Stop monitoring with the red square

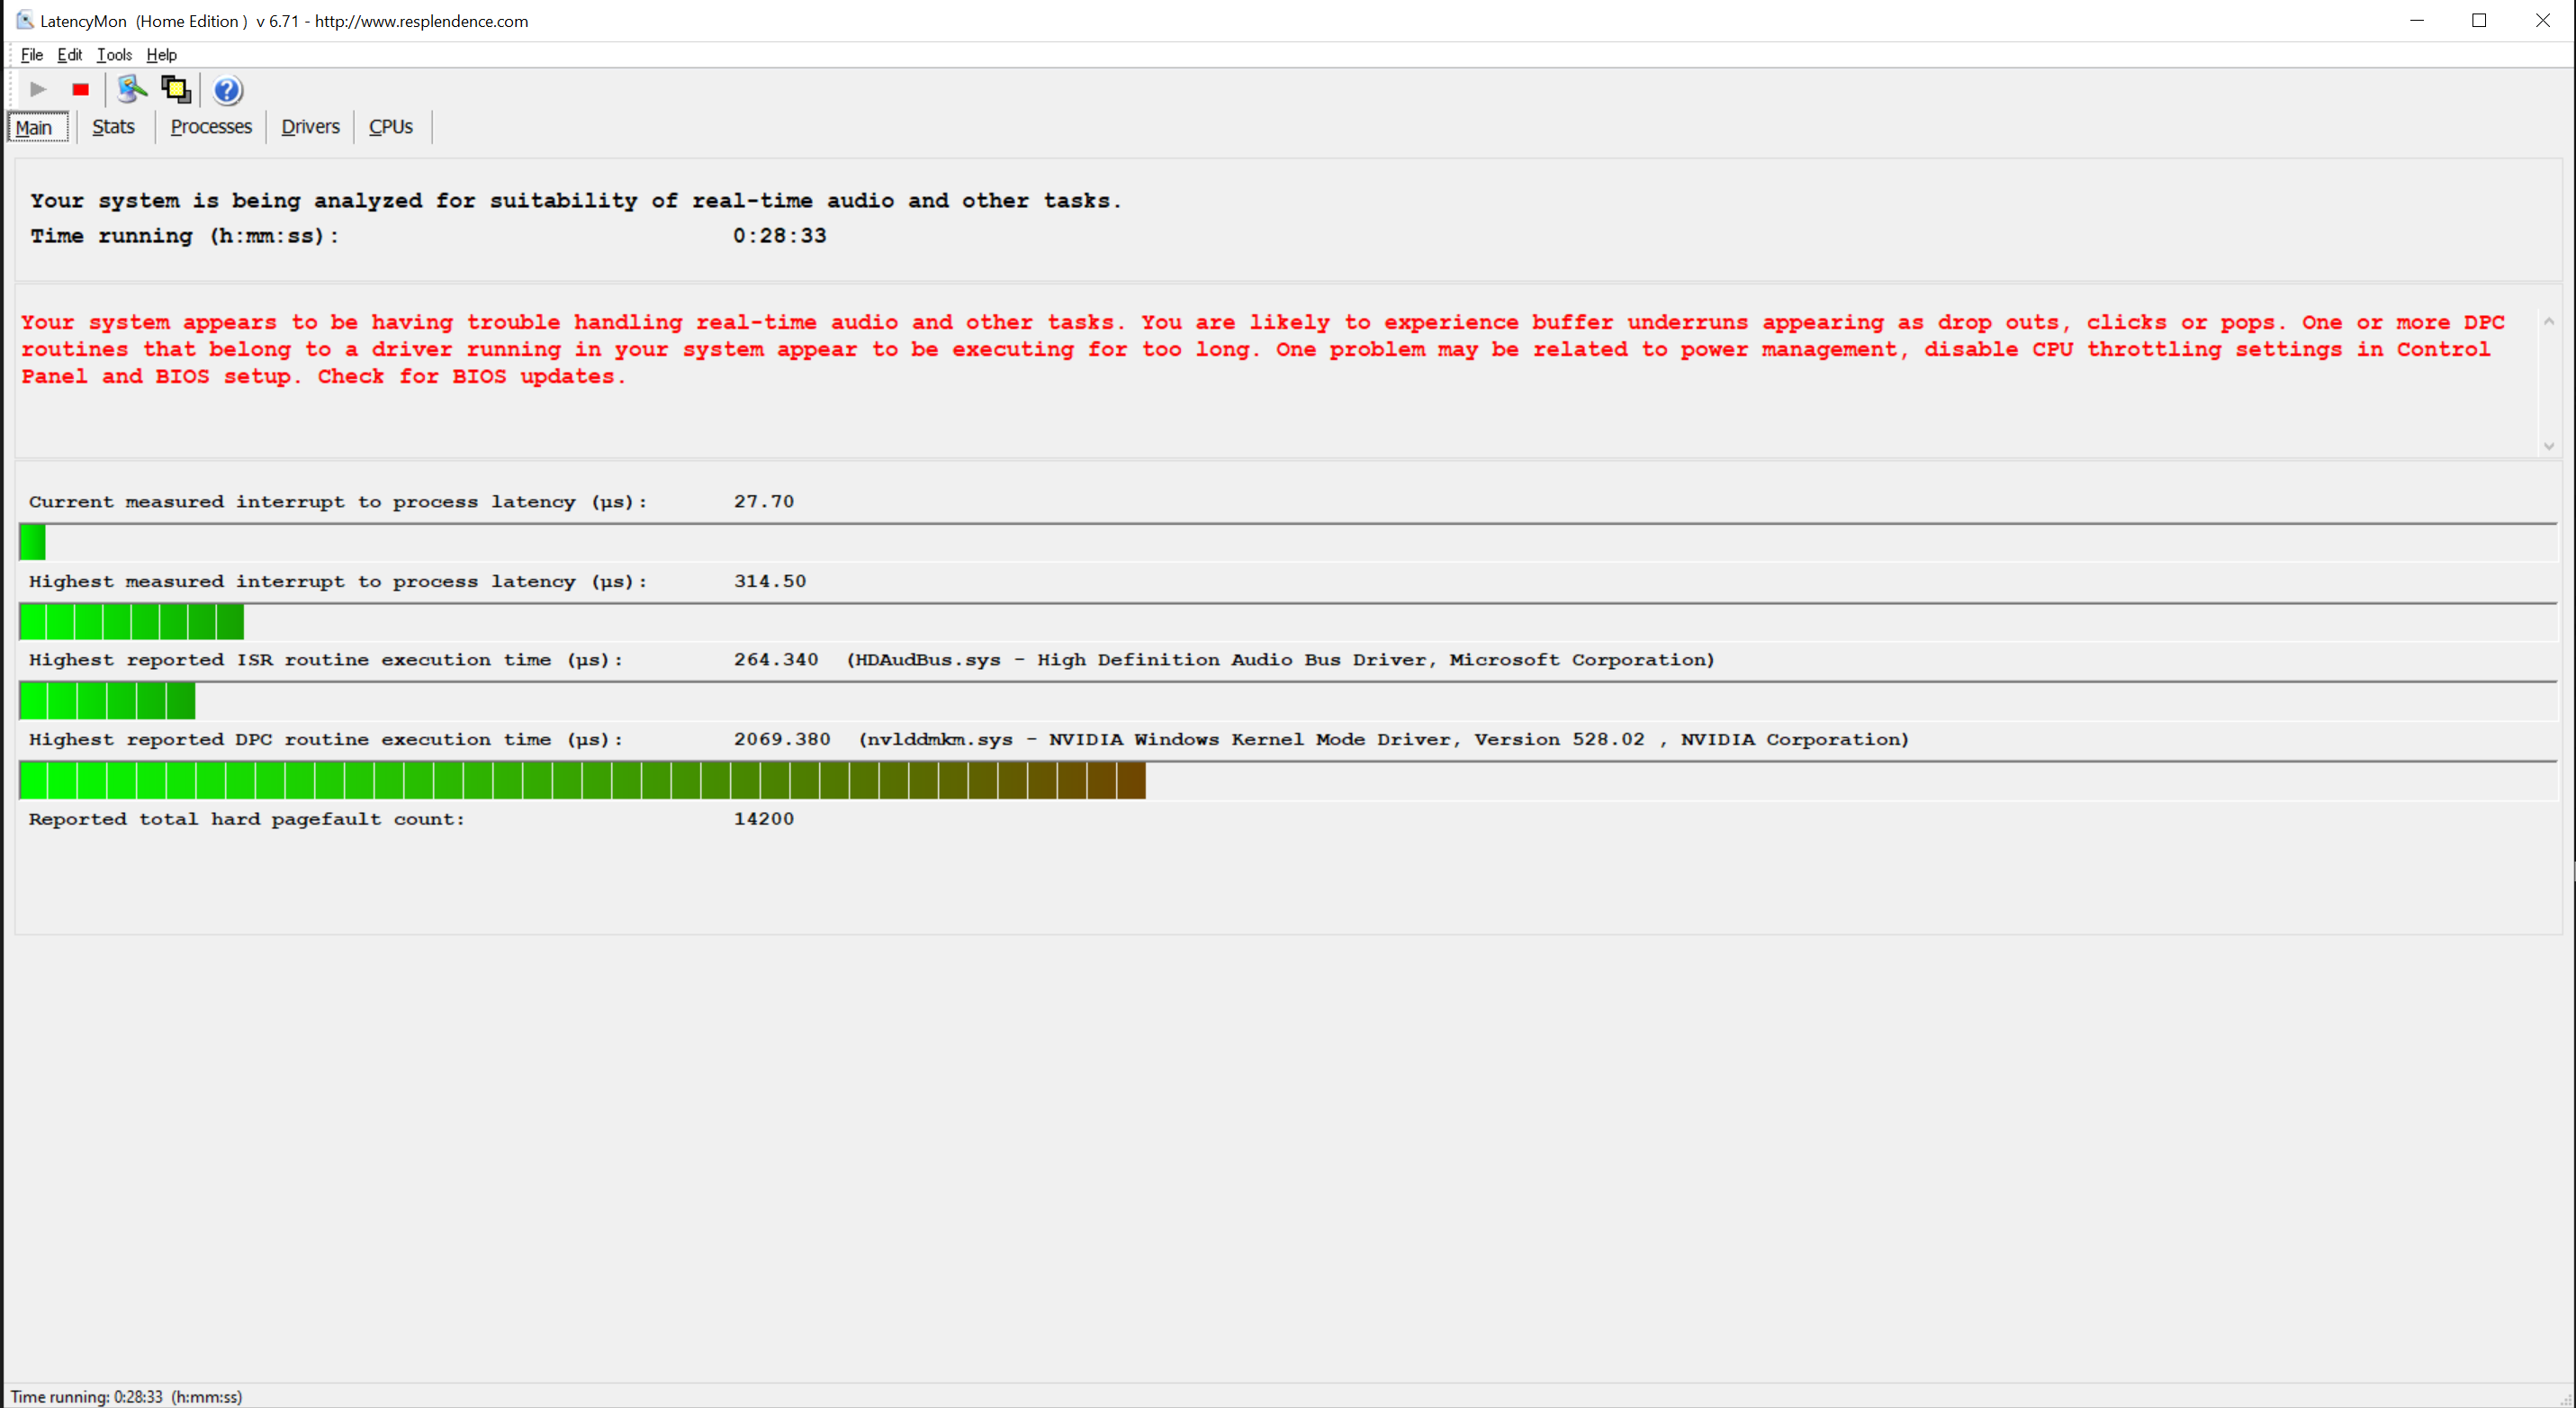81,89
